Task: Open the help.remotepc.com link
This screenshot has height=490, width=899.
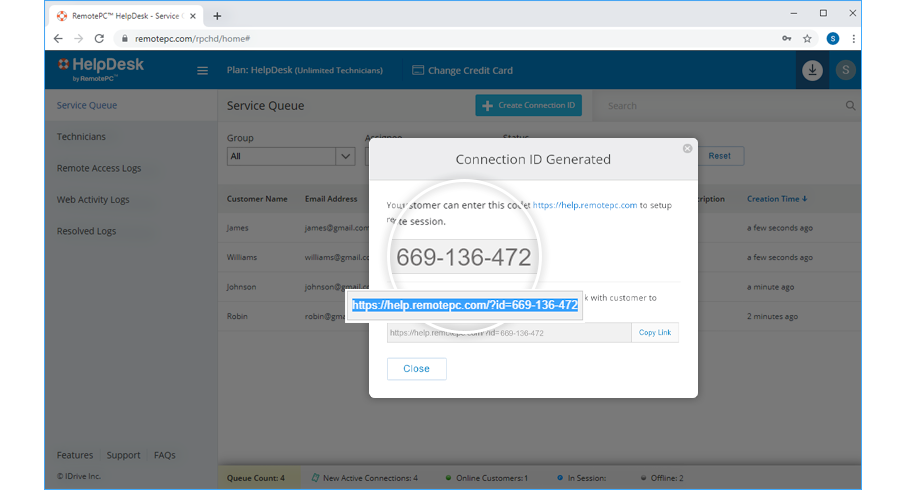Action: [x=585, y=205]
